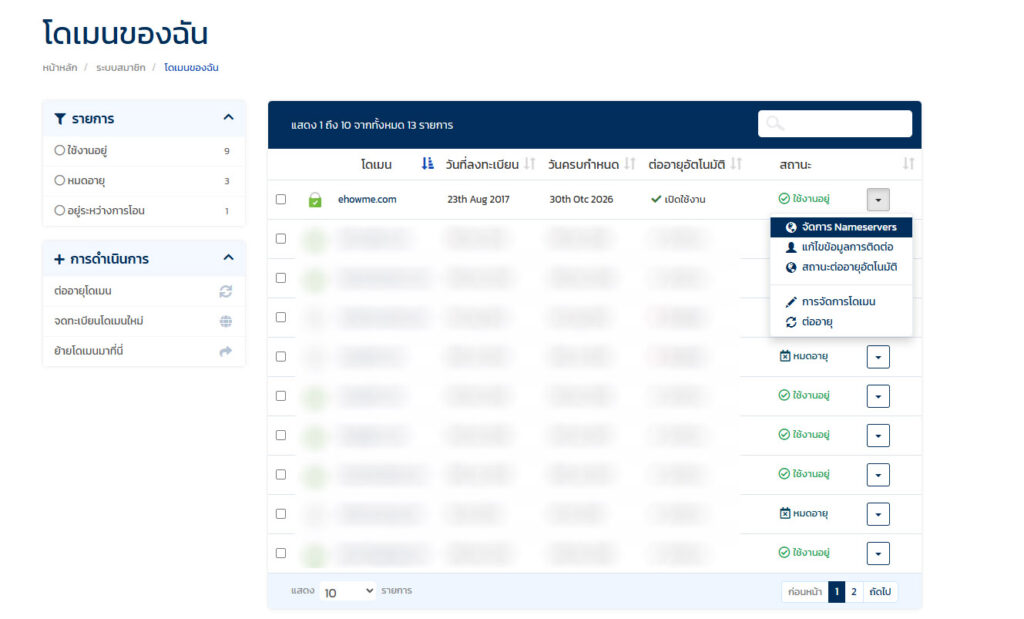The width and height of the screenshot is (1024, 619).
Task: Click the globe icon of จัดการ Nameservers
Action: [x=791, y=227]
